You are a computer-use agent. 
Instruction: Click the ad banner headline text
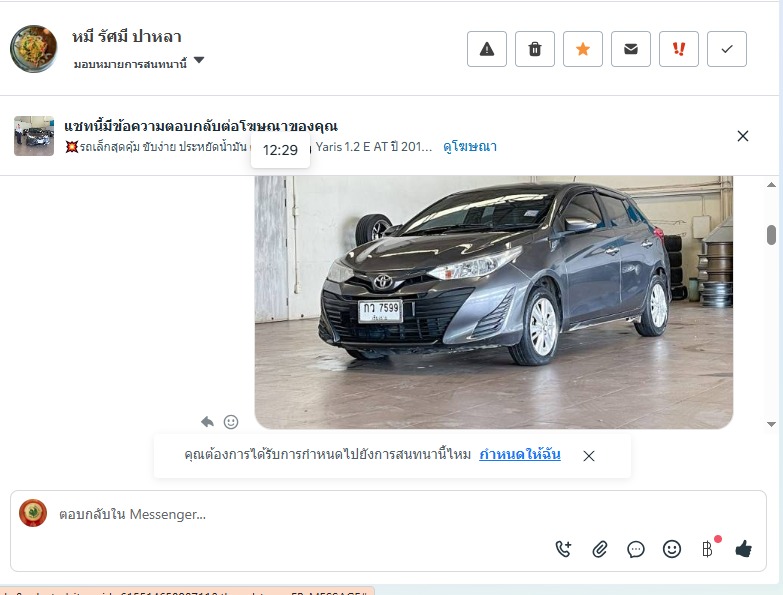pyautogui.click(x=201, y=126)
